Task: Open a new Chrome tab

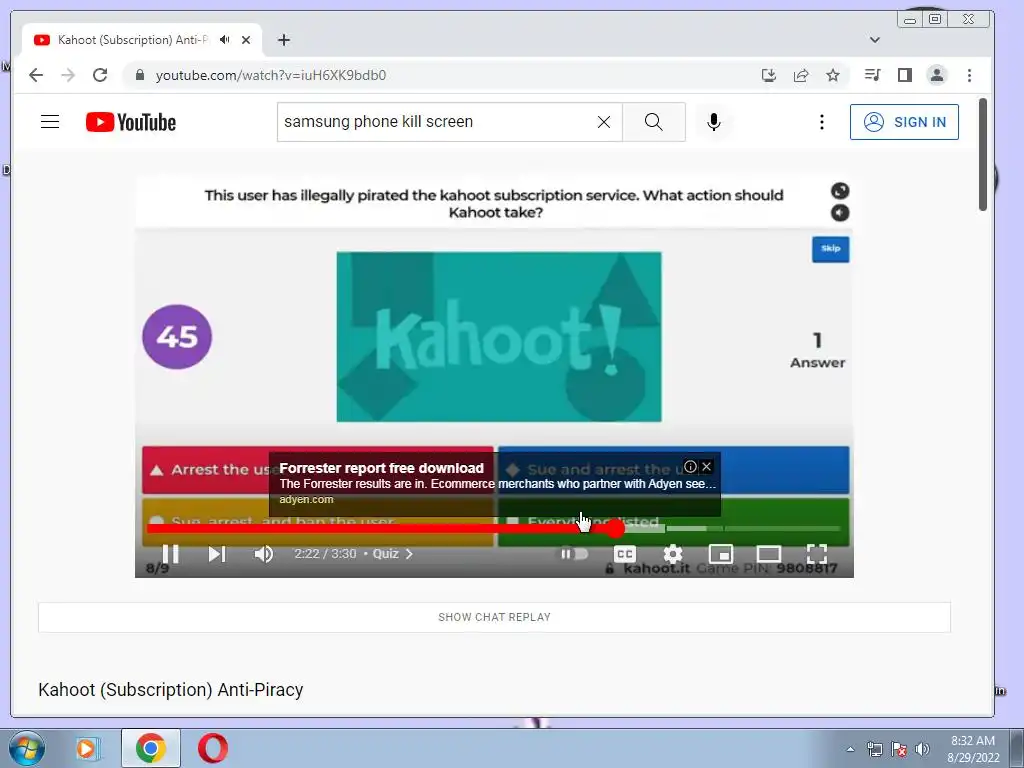Action: [x=283, y=40]
